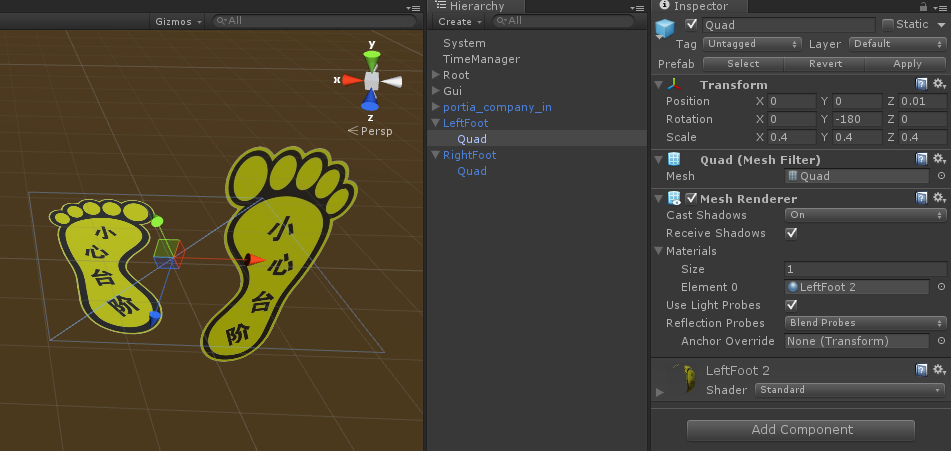Open the Cast Shadows dropdown
Screen dimensions: 951x451
click(865, 215)
